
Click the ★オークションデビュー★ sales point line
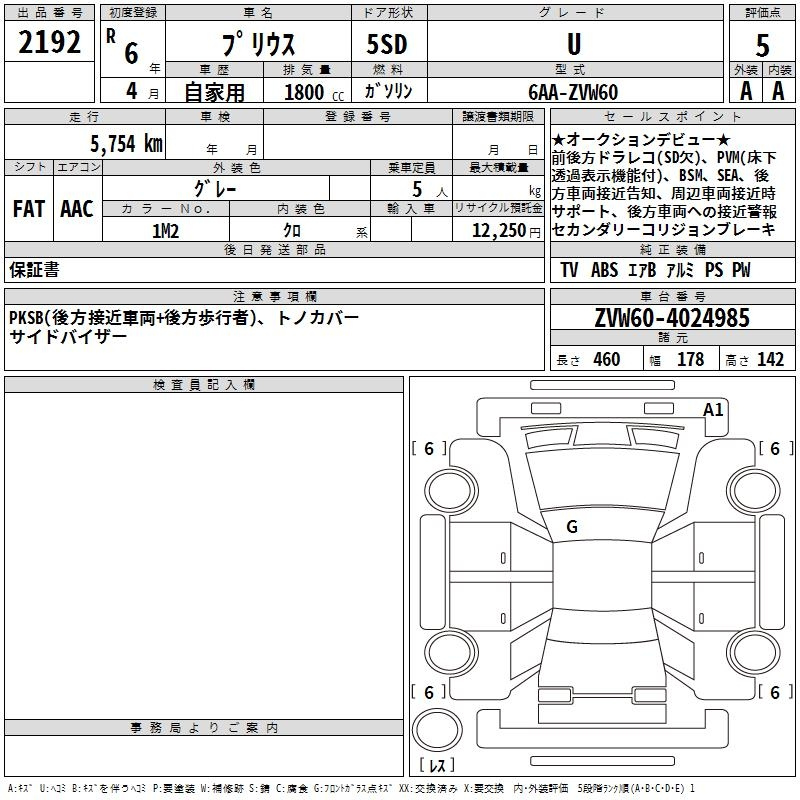pyautogui.click(x=641, y=139)
